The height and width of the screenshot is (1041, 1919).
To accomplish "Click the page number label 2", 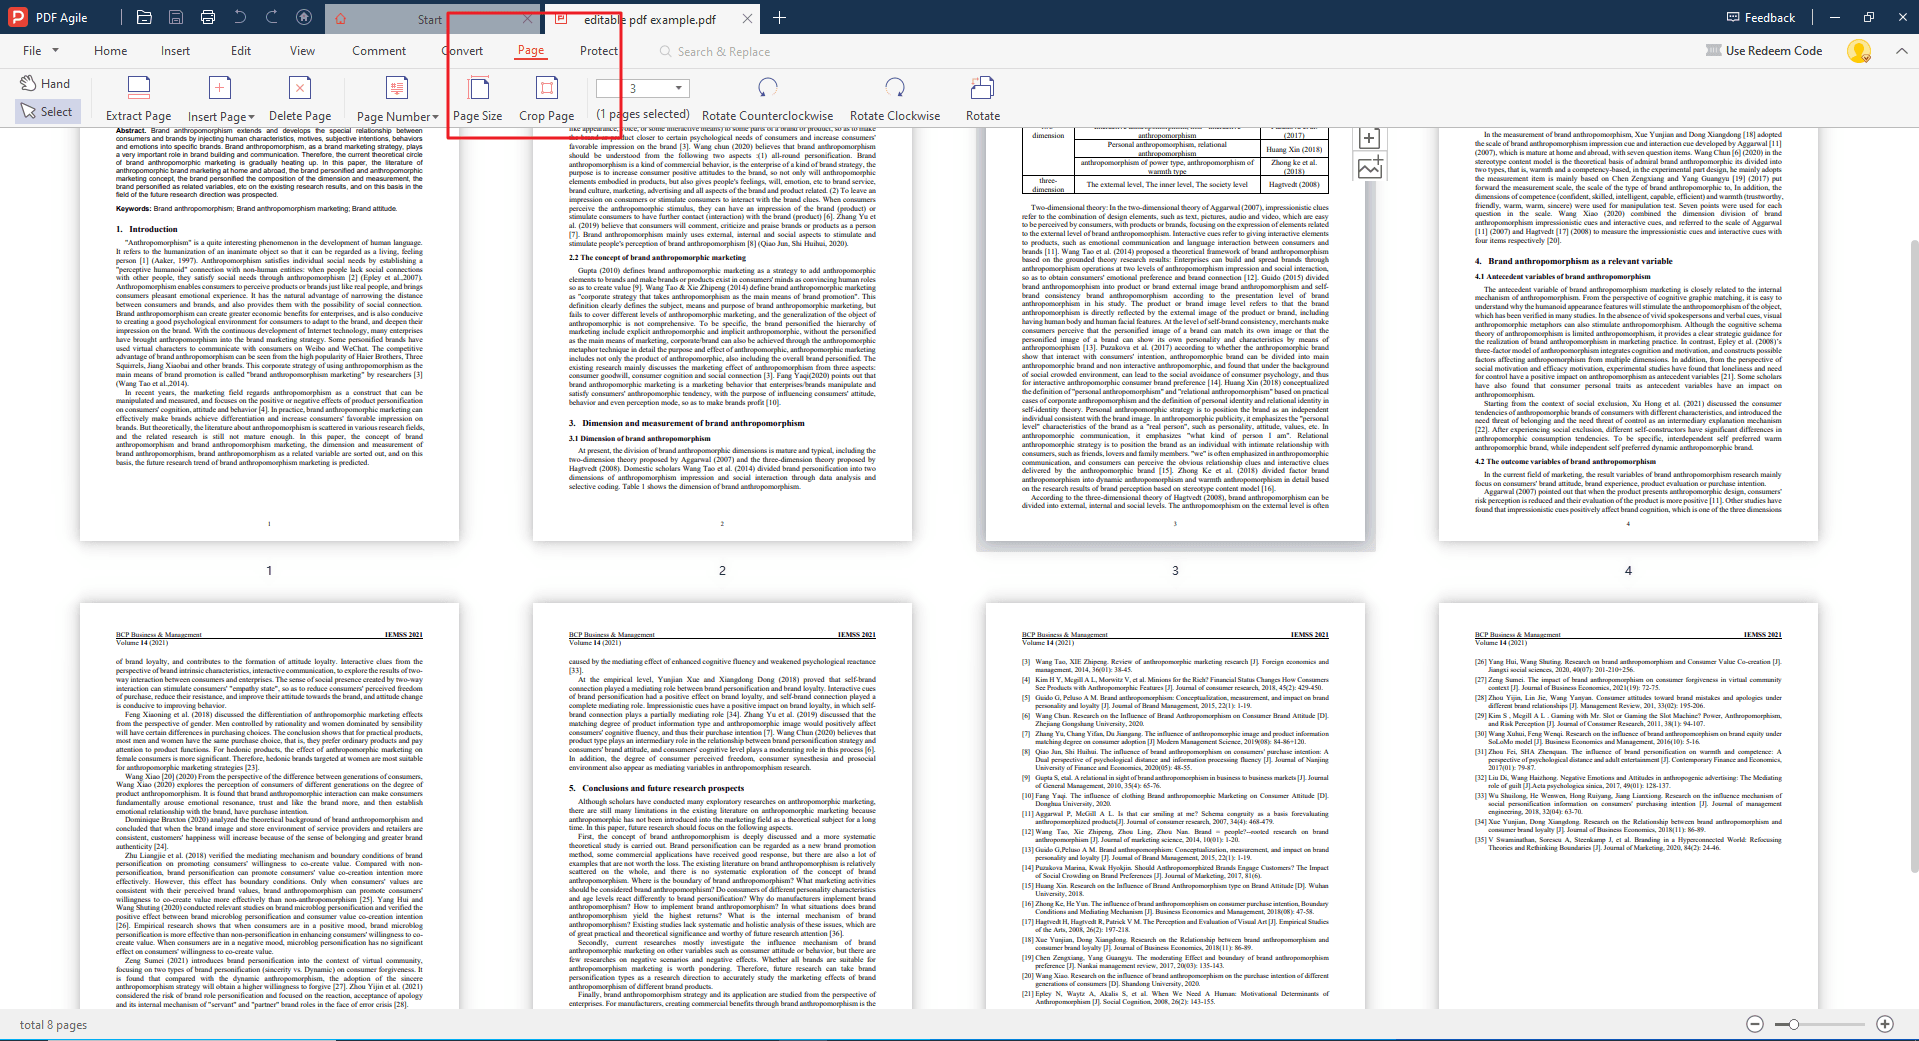I will pos(722,570).
